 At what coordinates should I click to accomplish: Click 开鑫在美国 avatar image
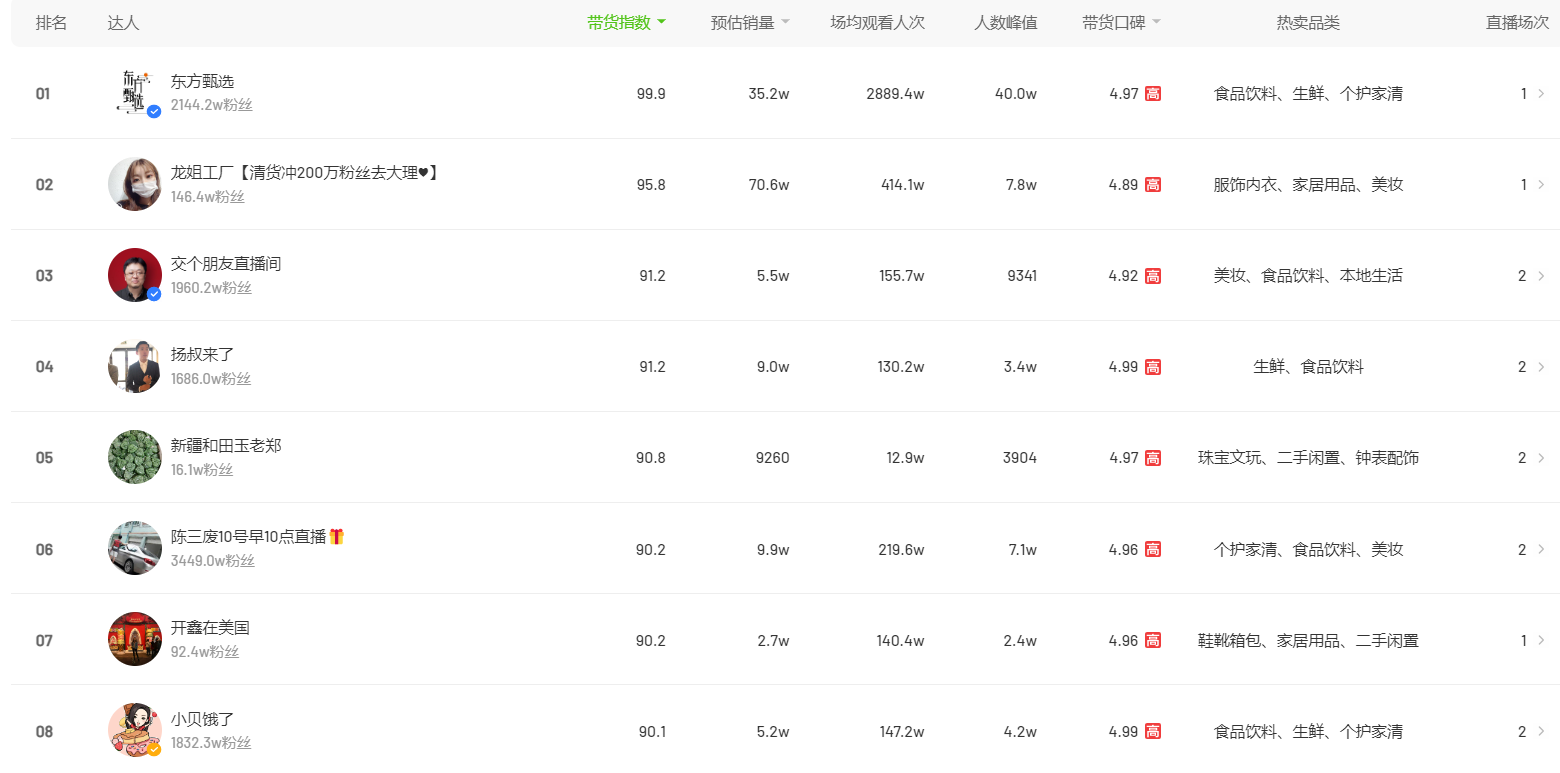tap(134, 639)
